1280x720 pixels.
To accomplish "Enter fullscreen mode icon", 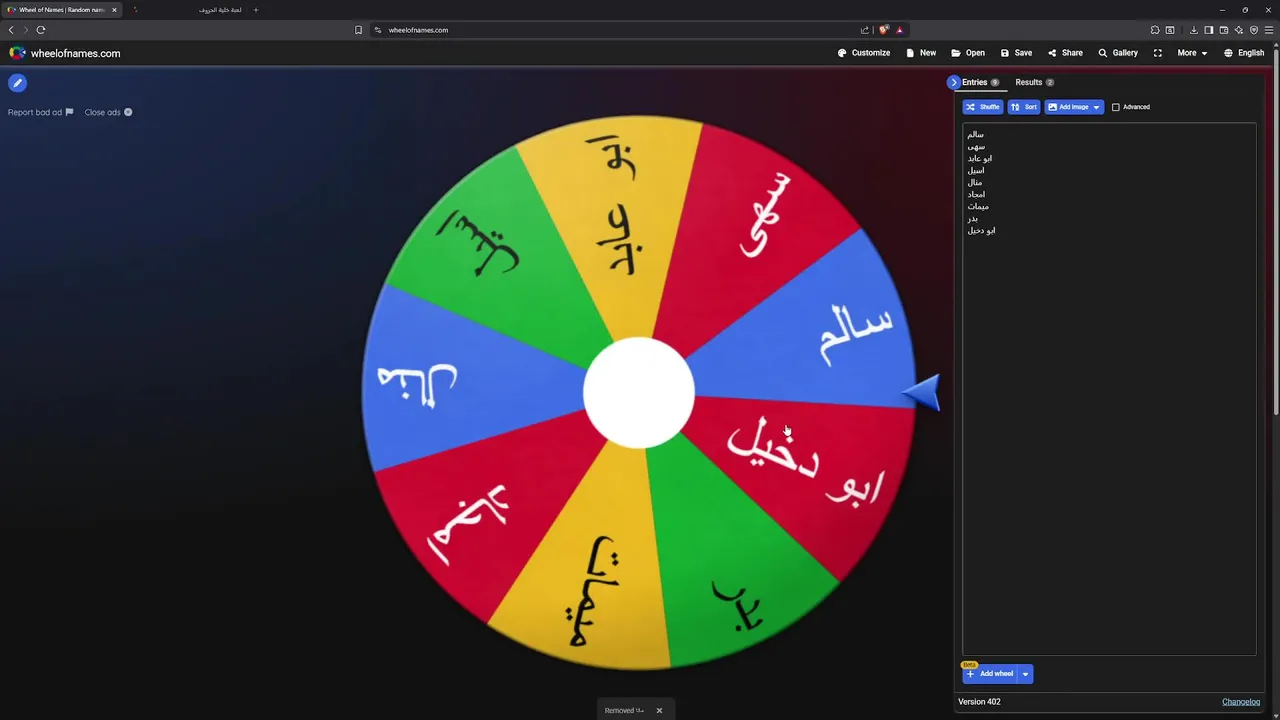I will click(x=1158, y=53).
